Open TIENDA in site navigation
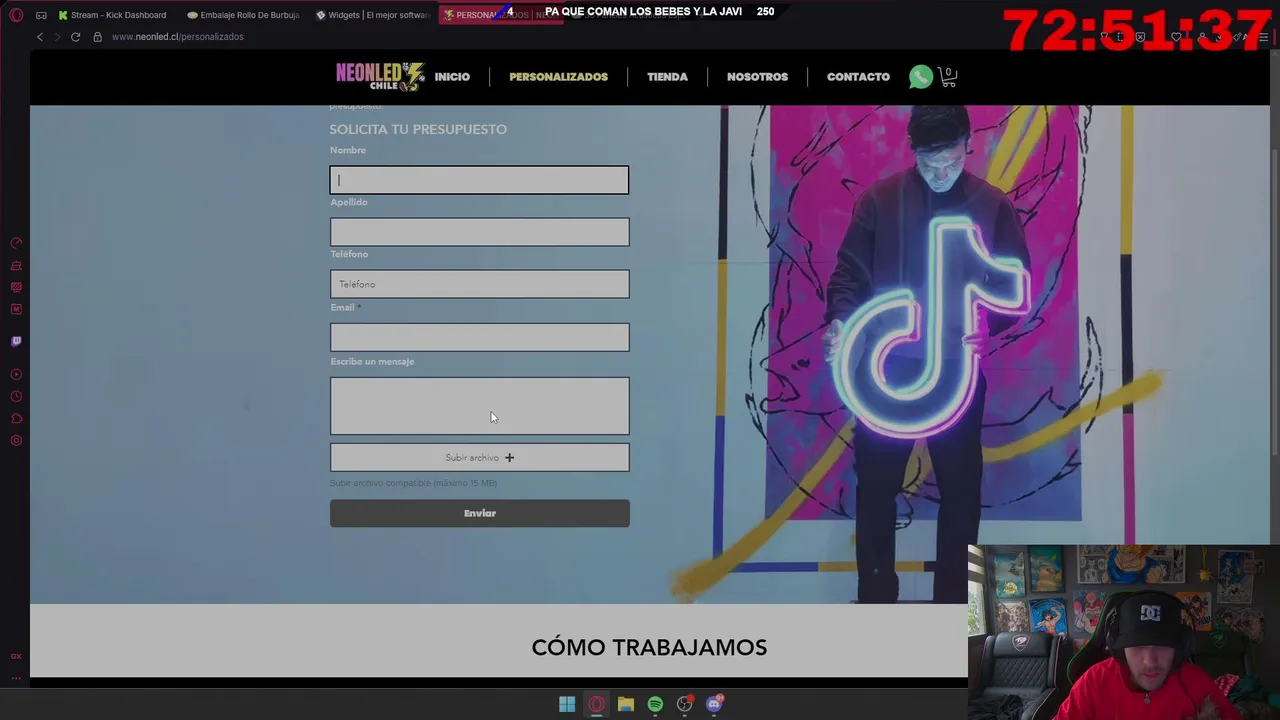Viewport: 1280px width, 720px height. pos(667,77)
